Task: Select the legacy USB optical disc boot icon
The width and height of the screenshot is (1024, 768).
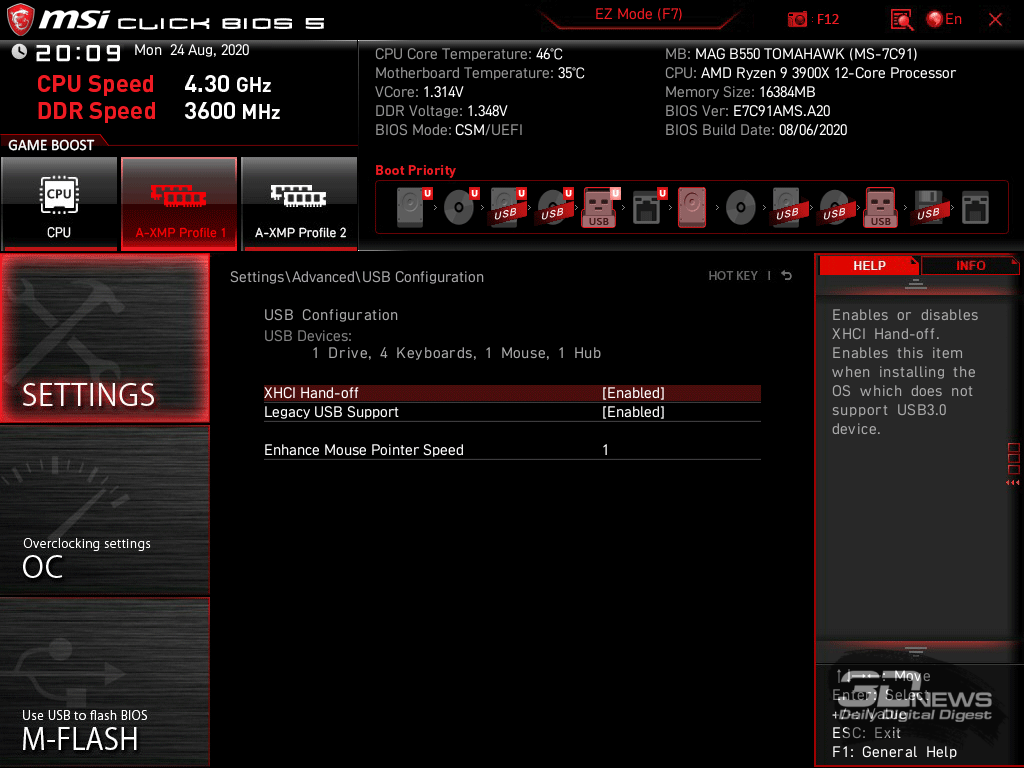Action: [835, 207]
